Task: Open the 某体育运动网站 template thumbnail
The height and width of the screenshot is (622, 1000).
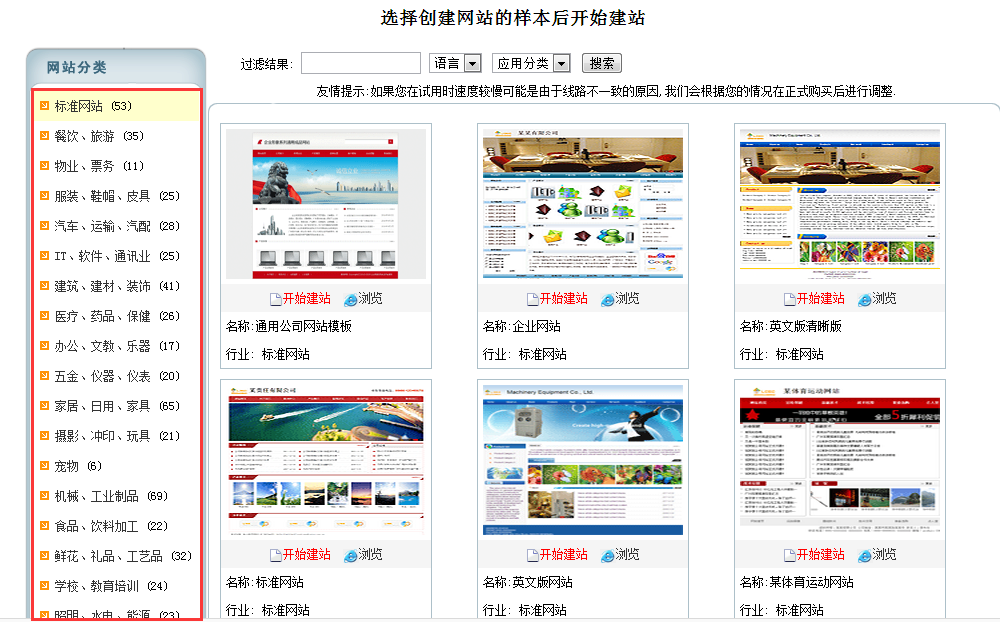Action: click(x=839, y=460)
